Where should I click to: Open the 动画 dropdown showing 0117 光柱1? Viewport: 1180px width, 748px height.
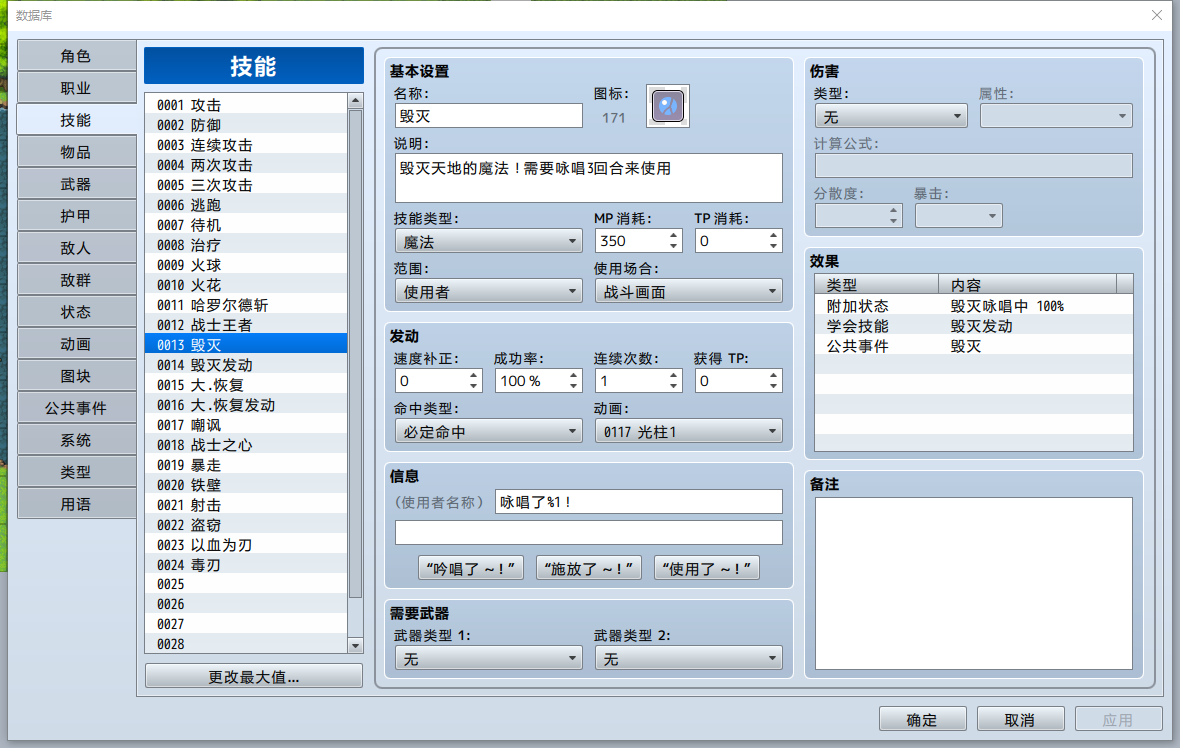689,431
